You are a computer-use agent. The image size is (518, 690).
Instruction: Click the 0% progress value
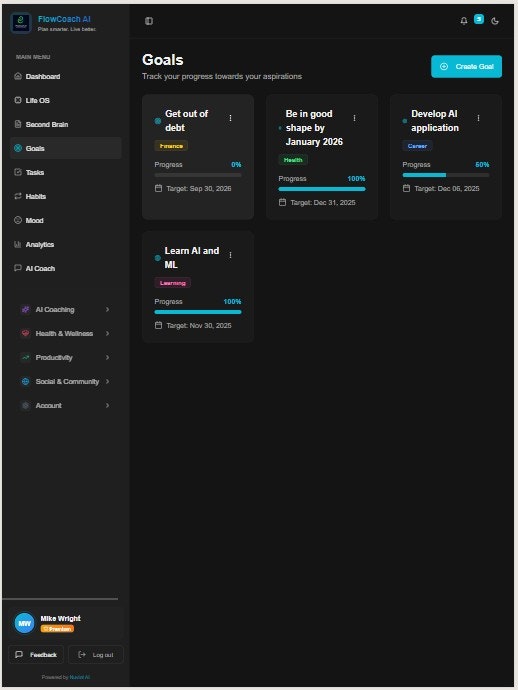(236, 165)
